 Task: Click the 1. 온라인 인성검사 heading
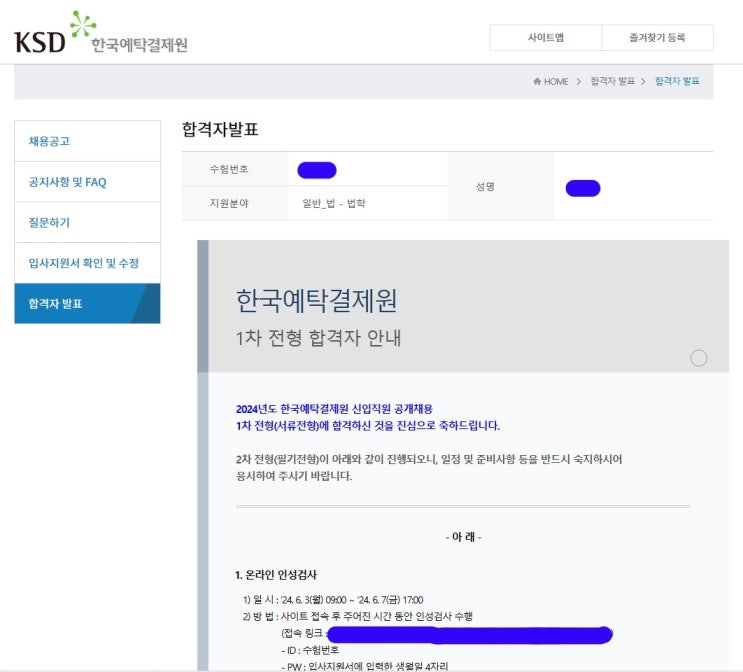point(276,575)
